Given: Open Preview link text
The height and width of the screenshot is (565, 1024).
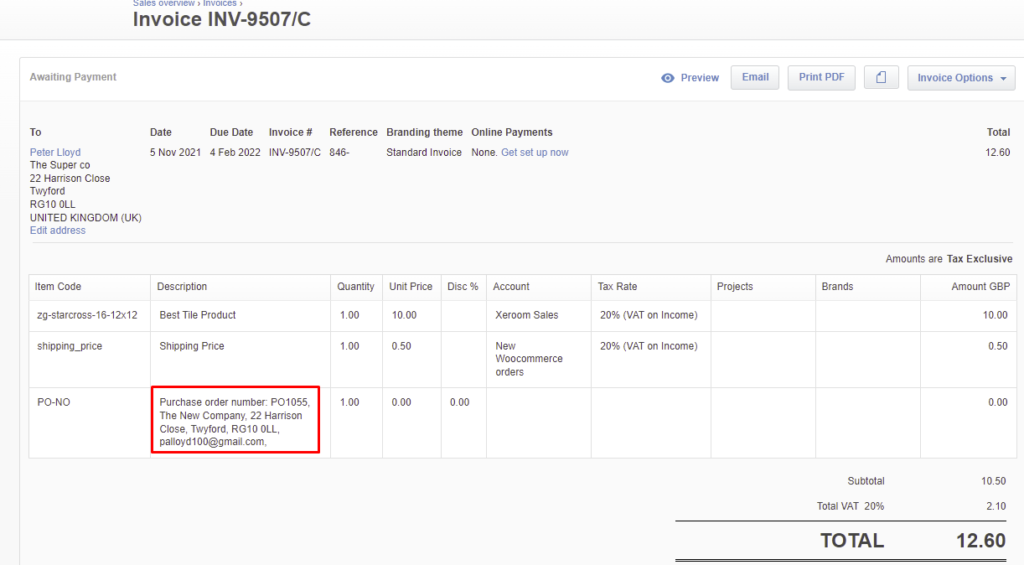Looking at the screenshot, I should pos(699,78).
